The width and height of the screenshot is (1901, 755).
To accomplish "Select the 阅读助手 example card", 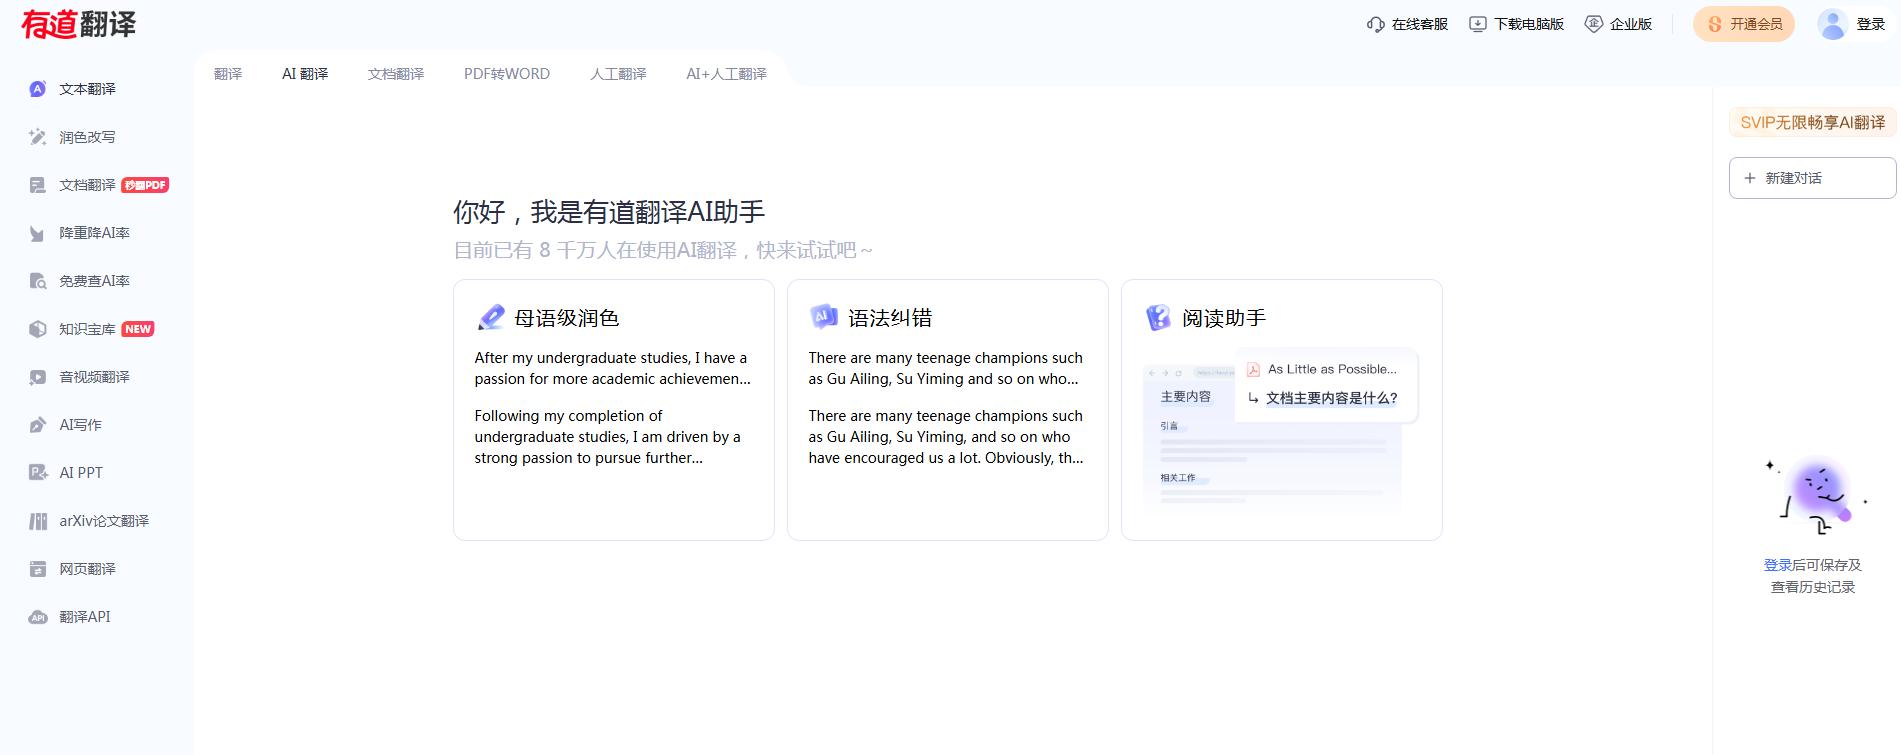I will click(1282, 410).
